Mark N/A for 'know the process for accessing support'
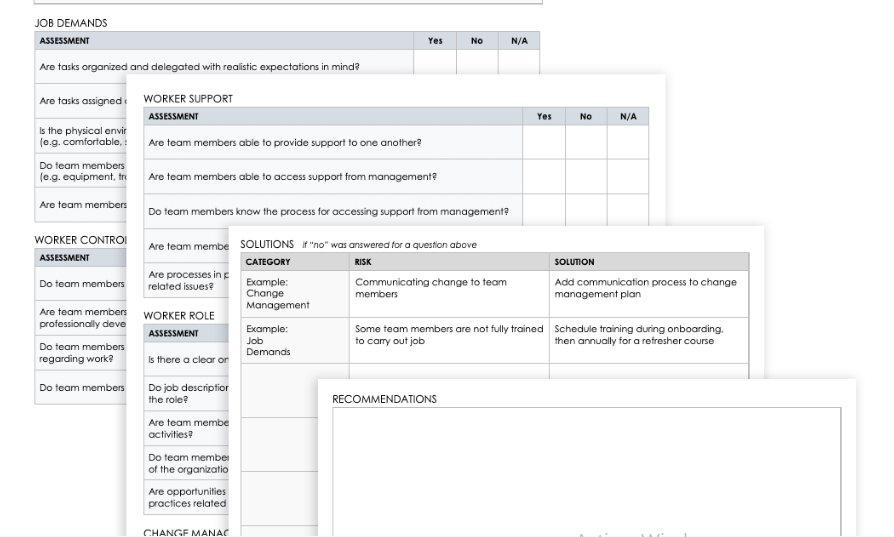The height and width of the screenshot is (537, 894). tap(628, 210)
